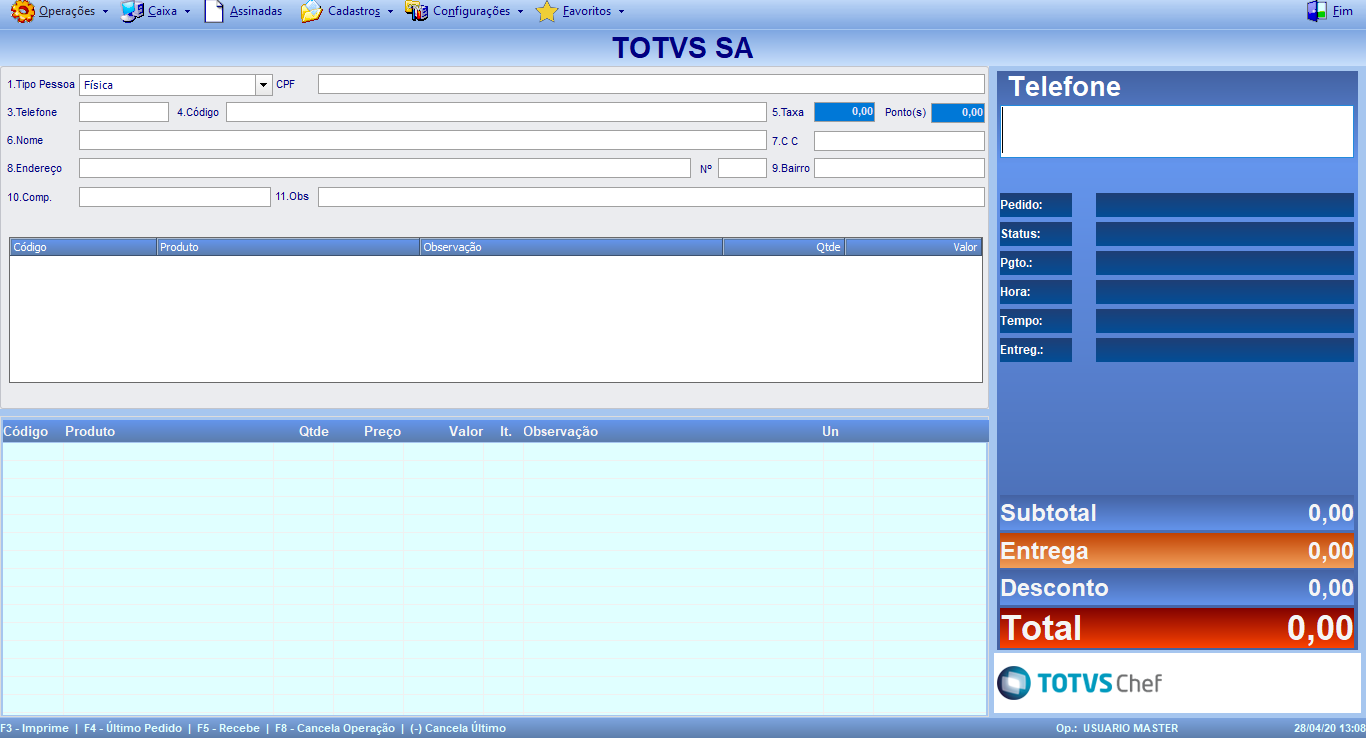Click the Desconto 0,00 row

[x=1177, y=588]
